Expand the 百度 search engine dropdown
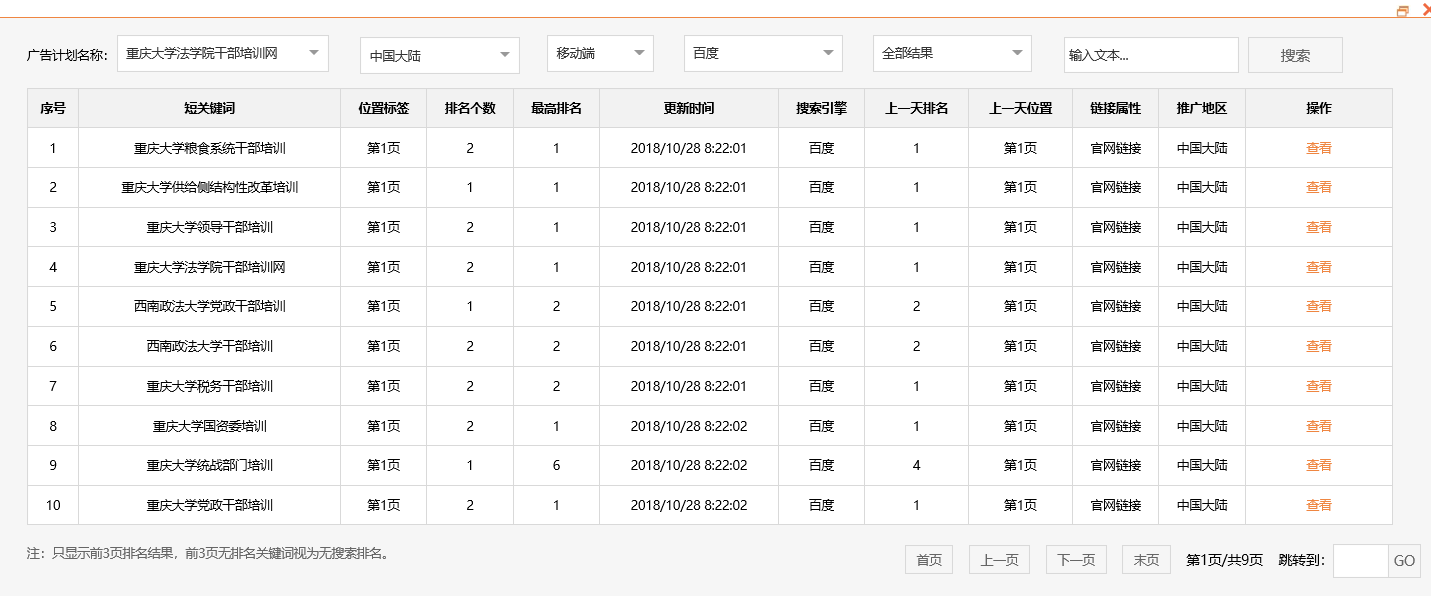 (x=762, y=53)
